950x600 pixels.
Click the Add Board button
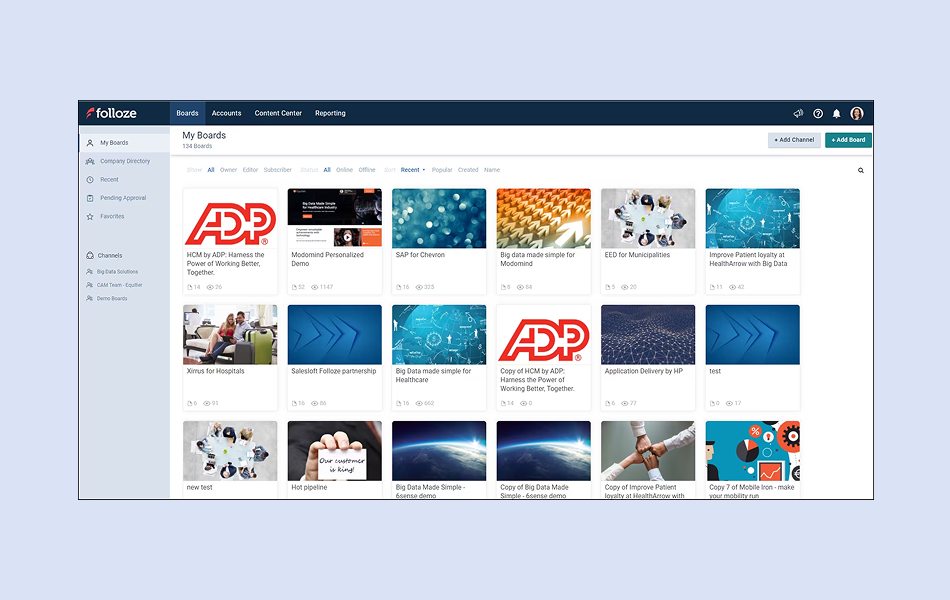point(848,140)
